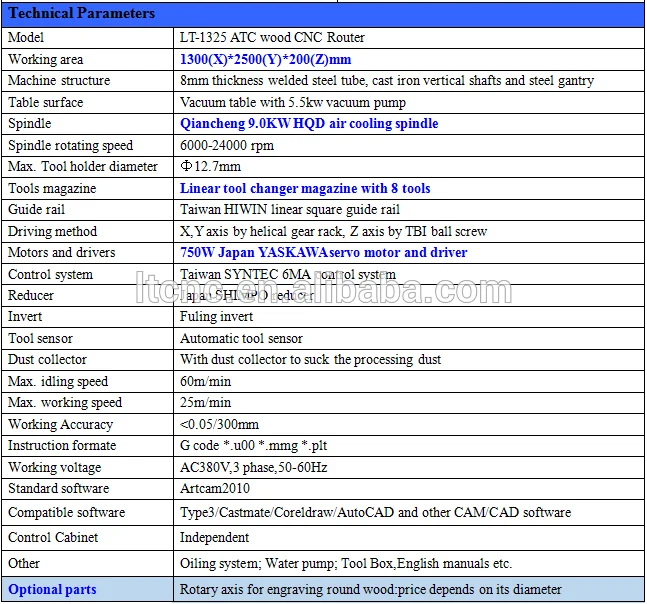Screen dimensions: 647x604
Task: Select the "Max. working speed" label
Action: [65, 402]
